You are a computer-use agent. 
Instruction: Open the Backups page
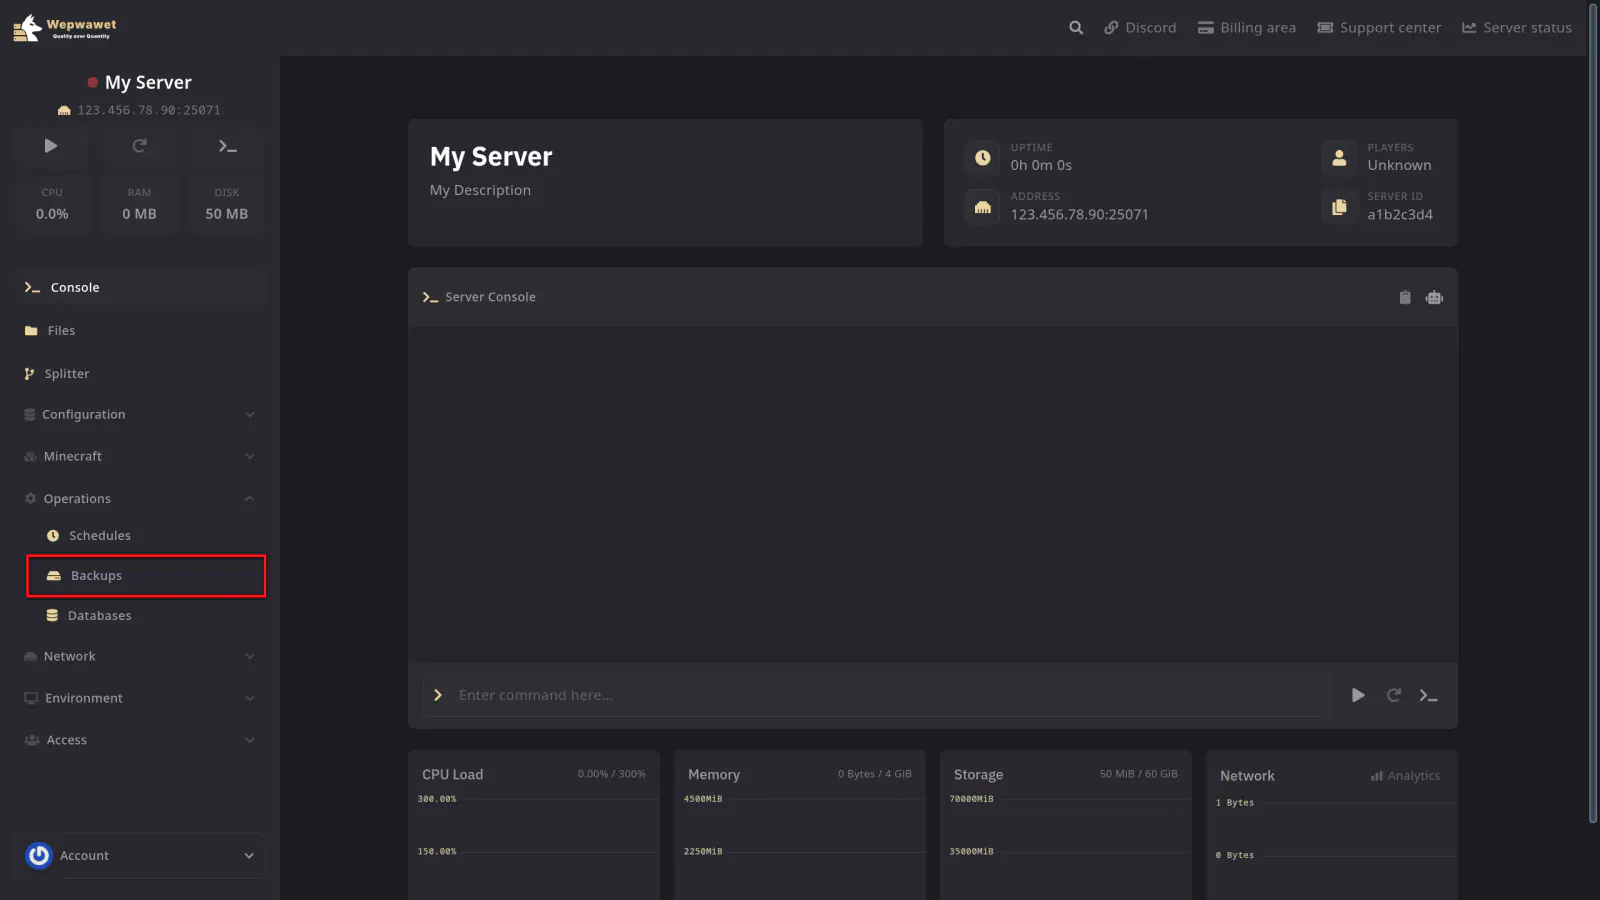point(96,576)
